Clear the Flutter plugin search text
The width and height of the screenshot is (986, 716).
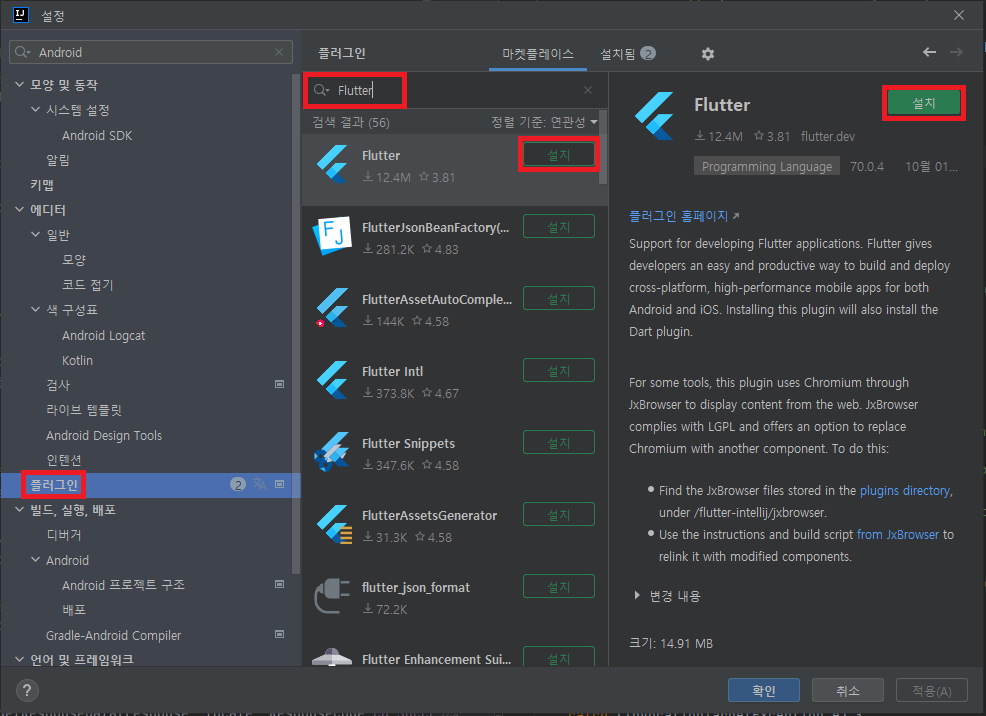(588, 90)
